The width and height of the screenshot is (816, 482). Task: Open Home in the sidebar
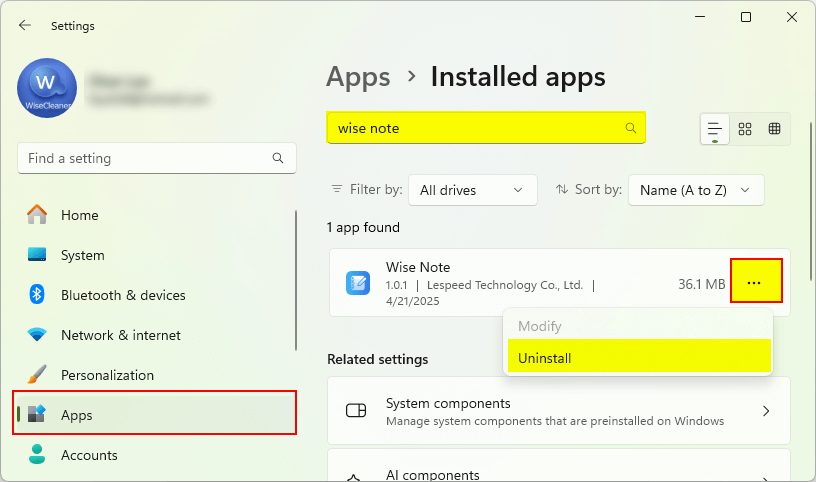click(156, 215)
